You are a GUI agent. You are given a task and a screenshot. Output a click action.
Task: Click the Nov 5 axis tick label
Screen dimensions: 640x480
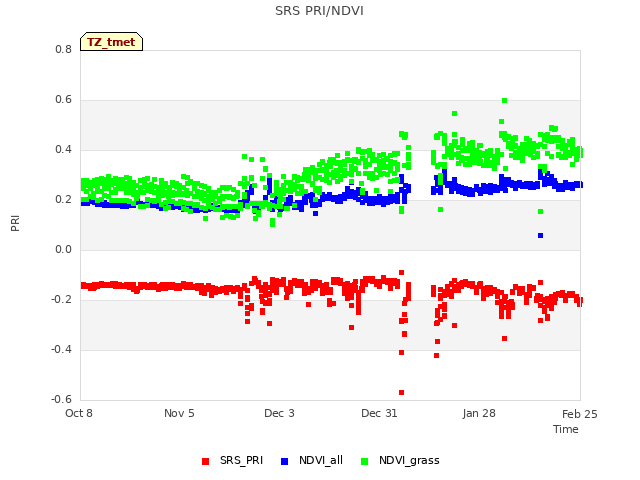(179, 413)
